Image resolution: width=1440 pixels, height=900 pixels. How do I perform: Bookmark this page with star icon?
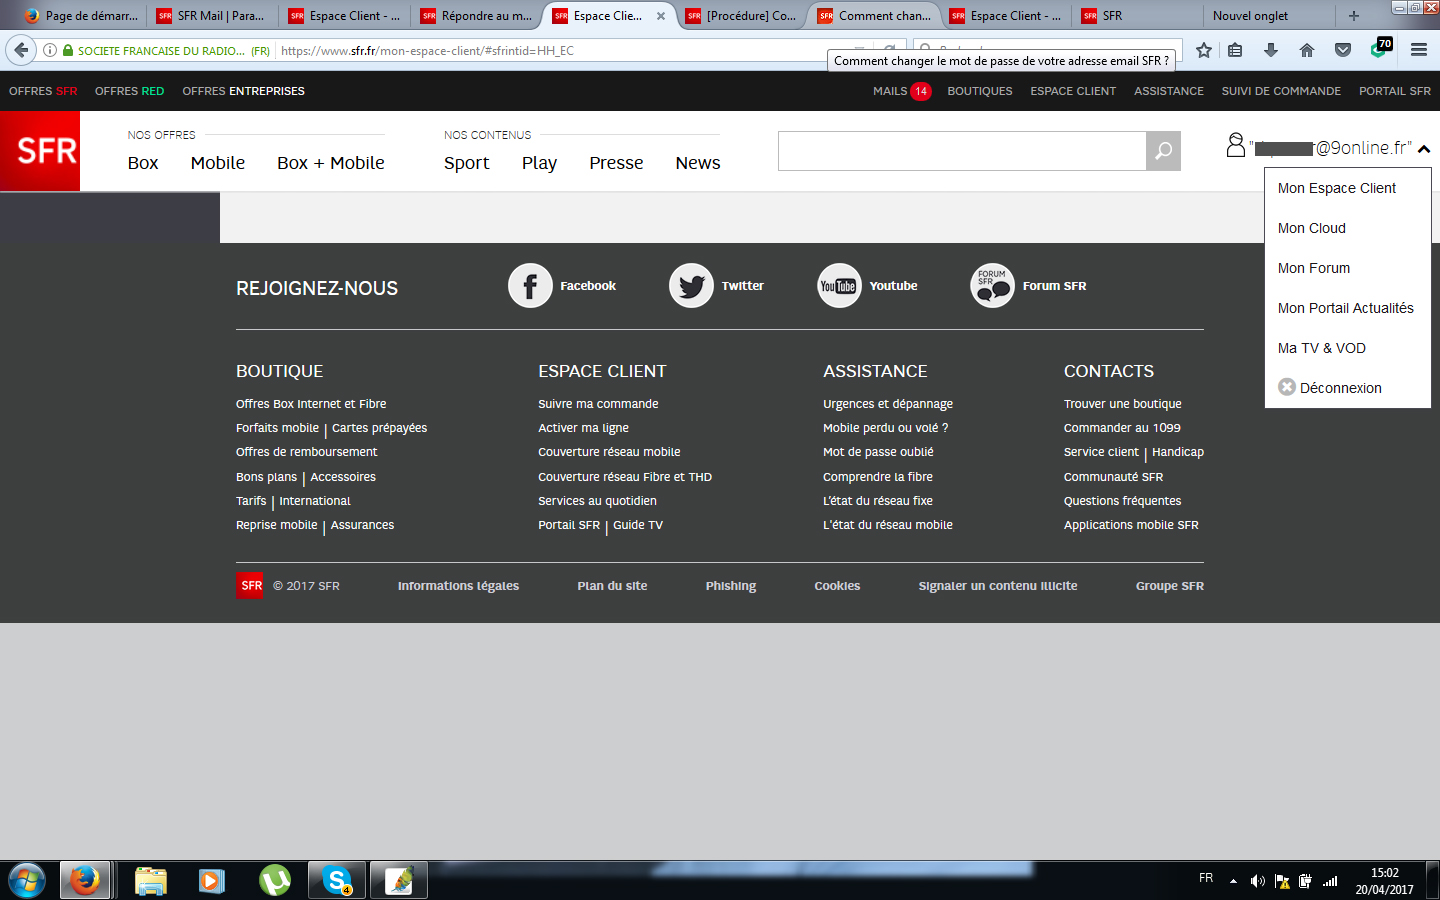tap(1204, 50)
